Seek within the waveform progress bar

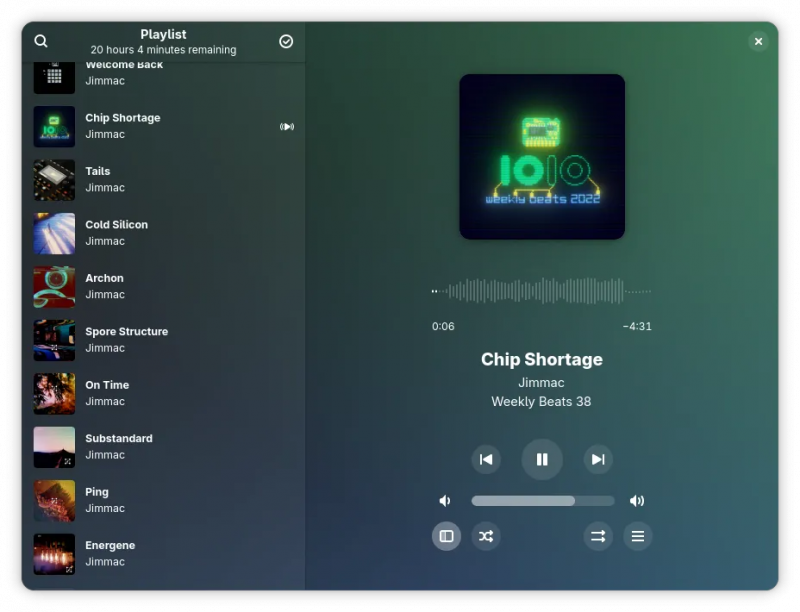541,291
